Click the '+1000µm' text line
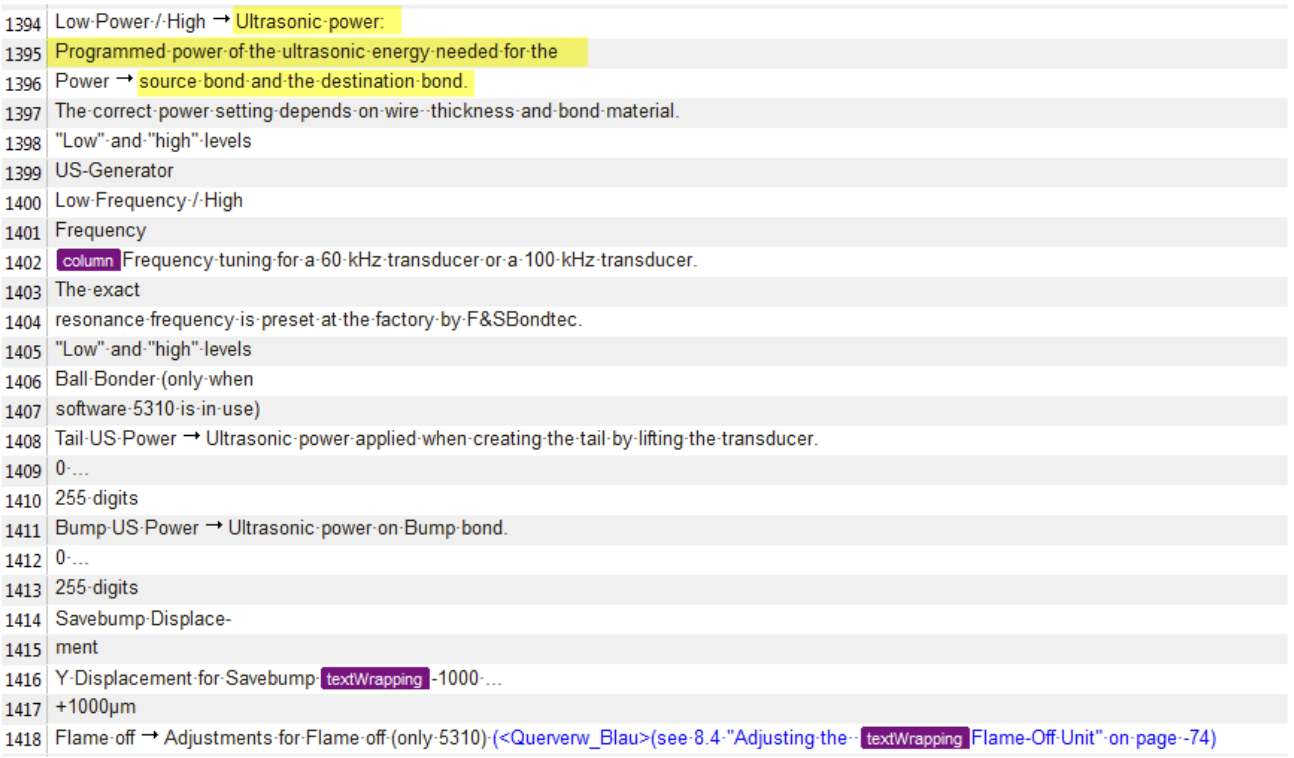The image size is (1294, 758). [95, 708]
